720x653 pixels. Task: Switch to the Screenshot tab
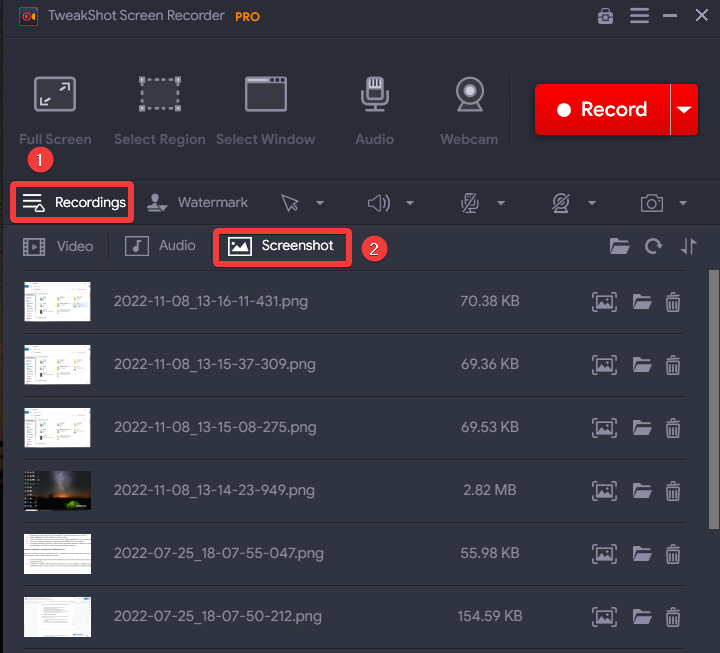click(x=281, y=246)
